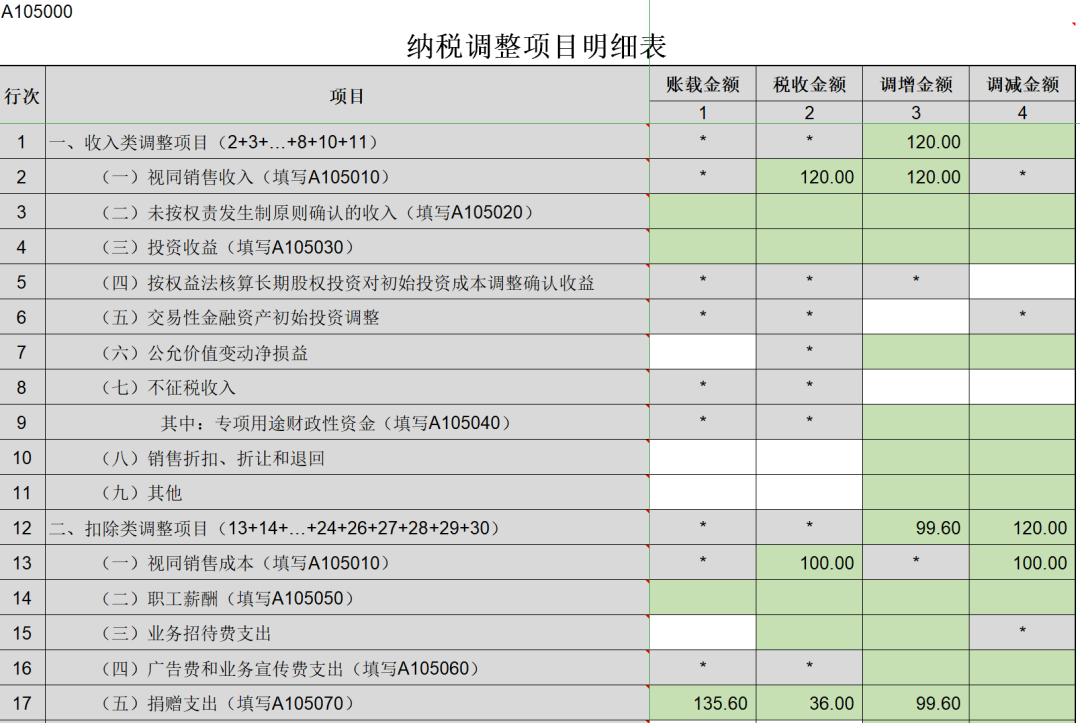Select the 账载金额 column header

click(x=702, y=84)
